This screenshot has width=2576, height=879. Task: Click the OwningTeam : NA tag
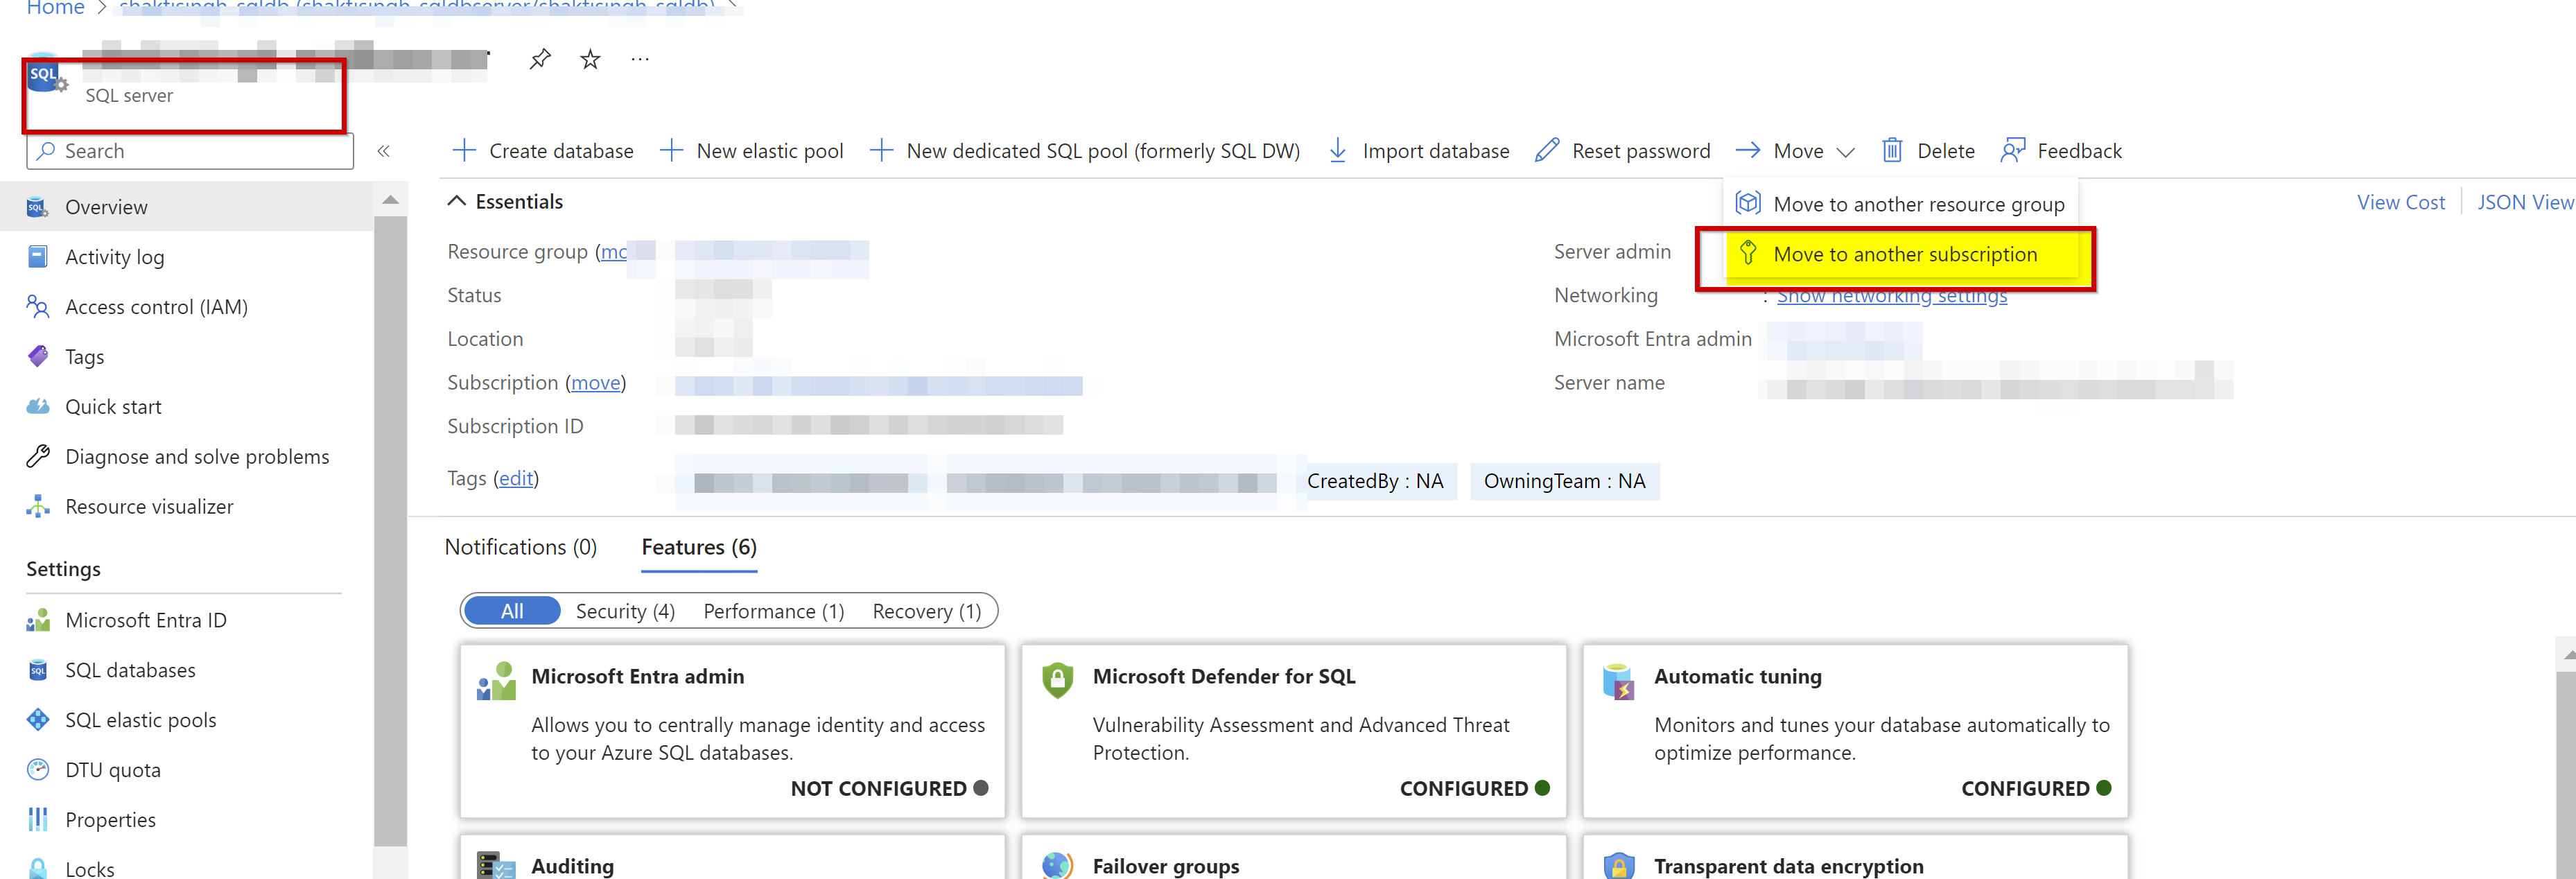(x=1564, y=481)
